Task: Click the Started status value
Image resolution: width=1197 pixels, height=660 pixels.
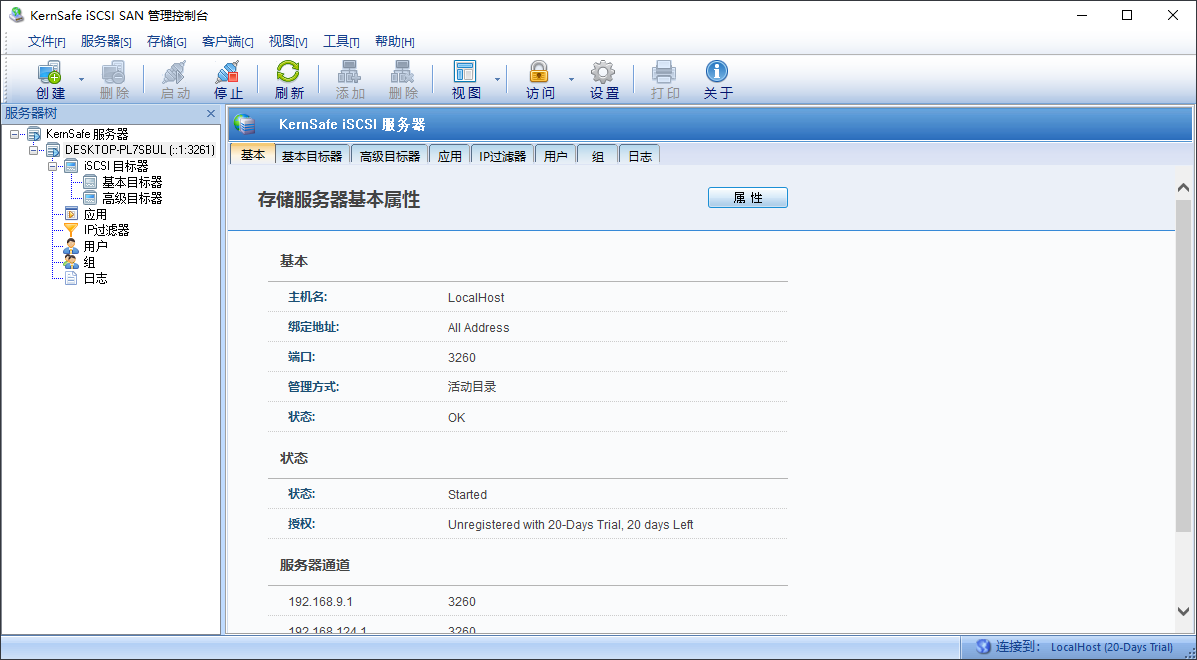Action: [467, 494]
